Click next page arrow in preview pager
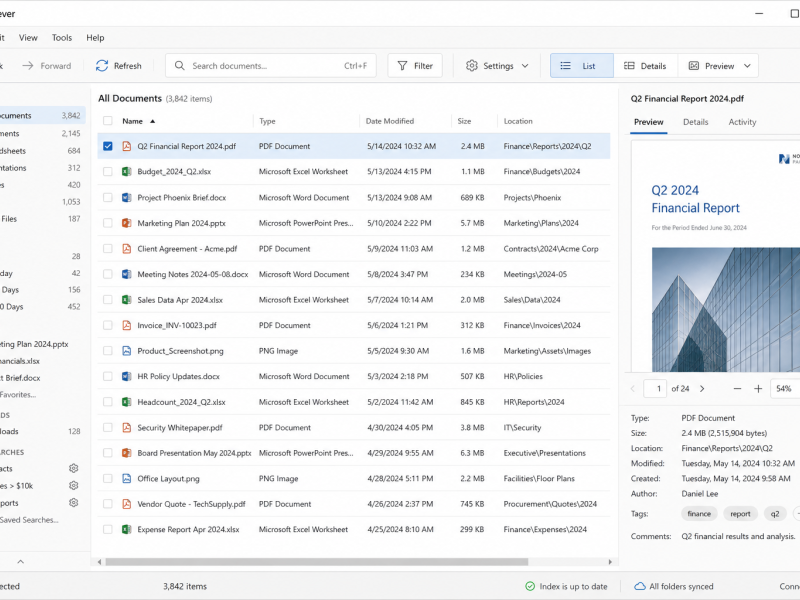The image size is (800, 600). [702, 389]
